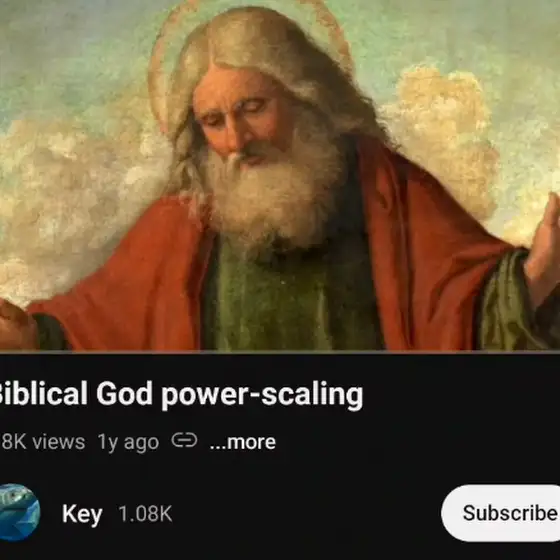Click the chain link icon beside 1y ago

pyautogui.click(x=184, y=440)
